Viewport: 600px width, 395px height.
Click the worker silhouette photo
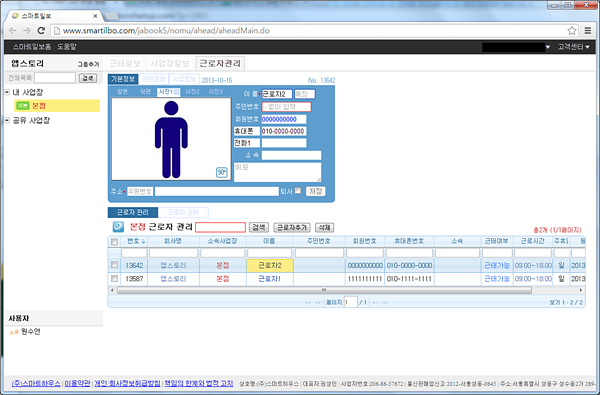171,139
